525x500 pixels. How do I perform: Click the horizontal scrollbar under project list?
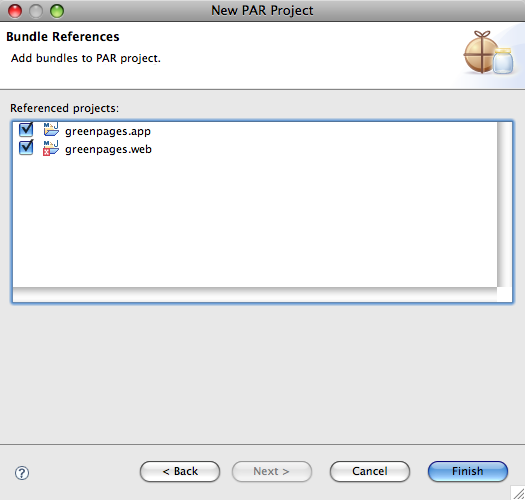pyautogui.click(x=255, y=294)
